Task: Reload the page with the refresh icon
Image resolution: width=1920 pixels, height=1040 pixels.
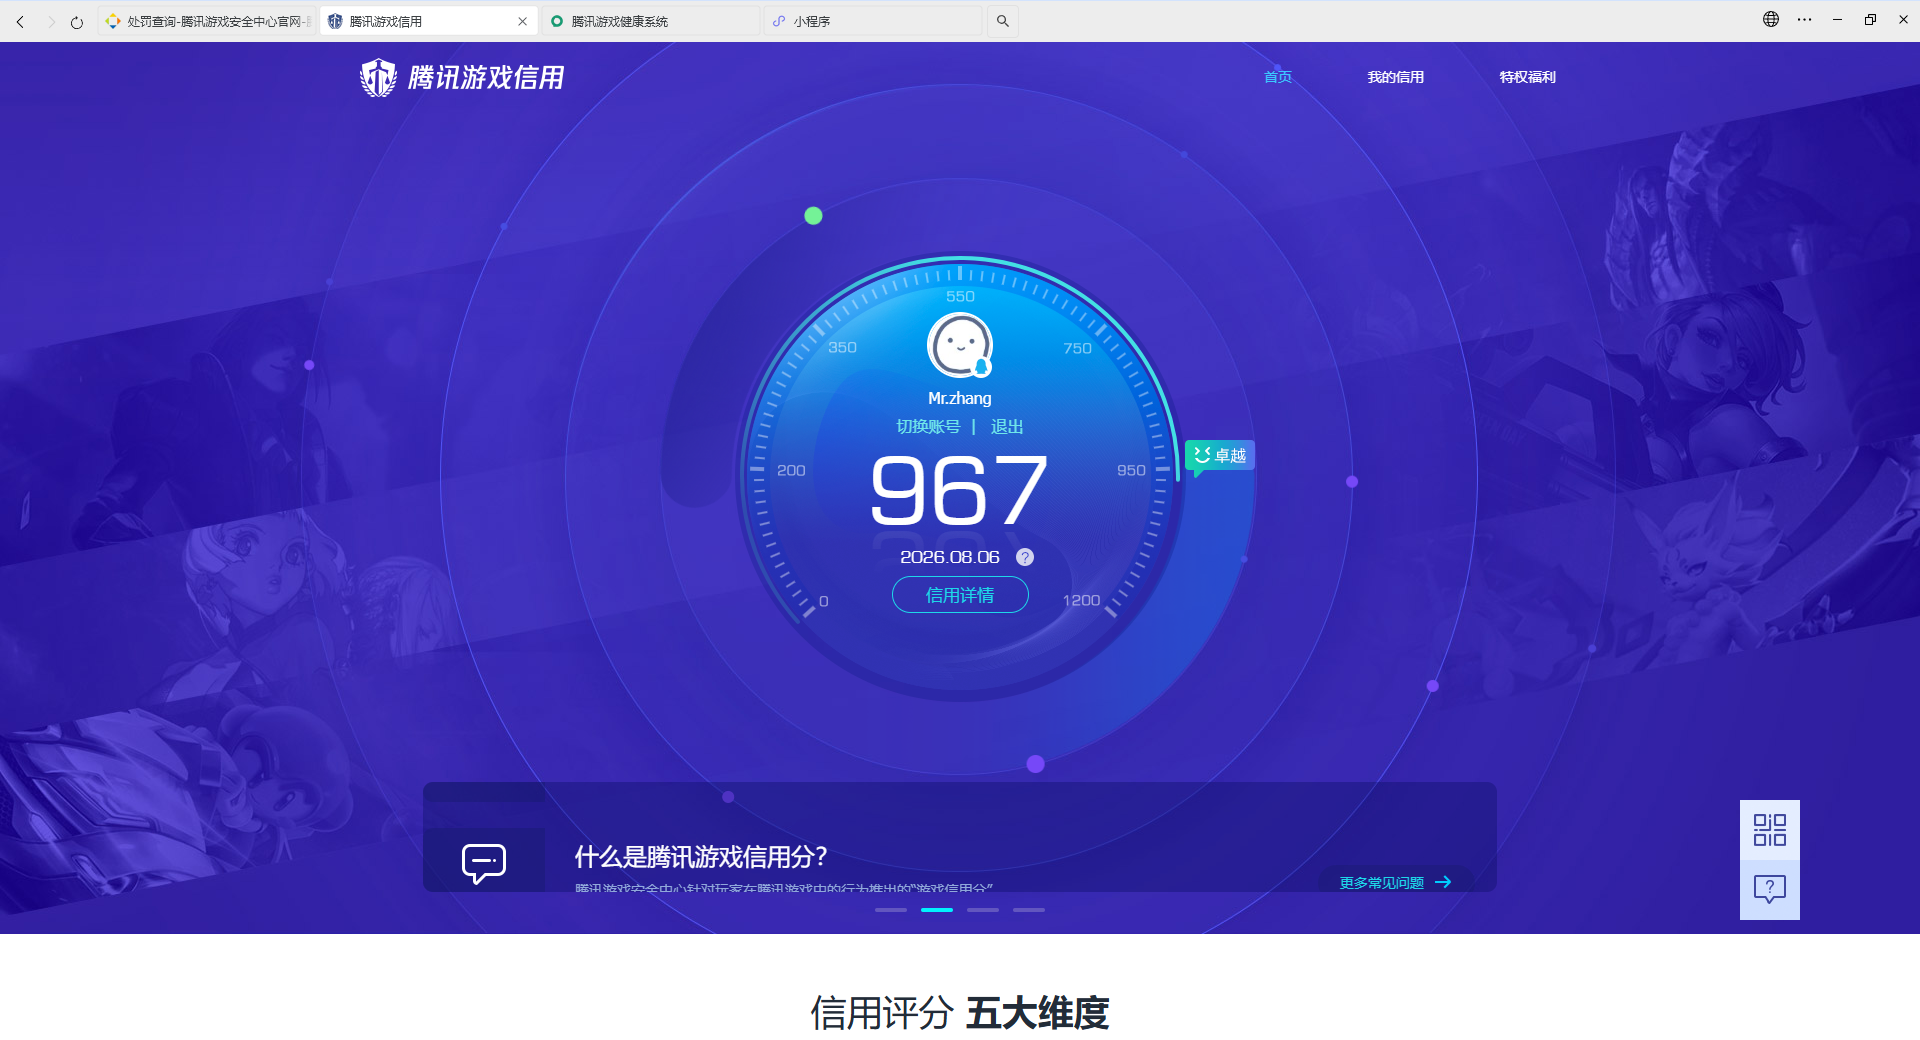Action: coord(77,21)
